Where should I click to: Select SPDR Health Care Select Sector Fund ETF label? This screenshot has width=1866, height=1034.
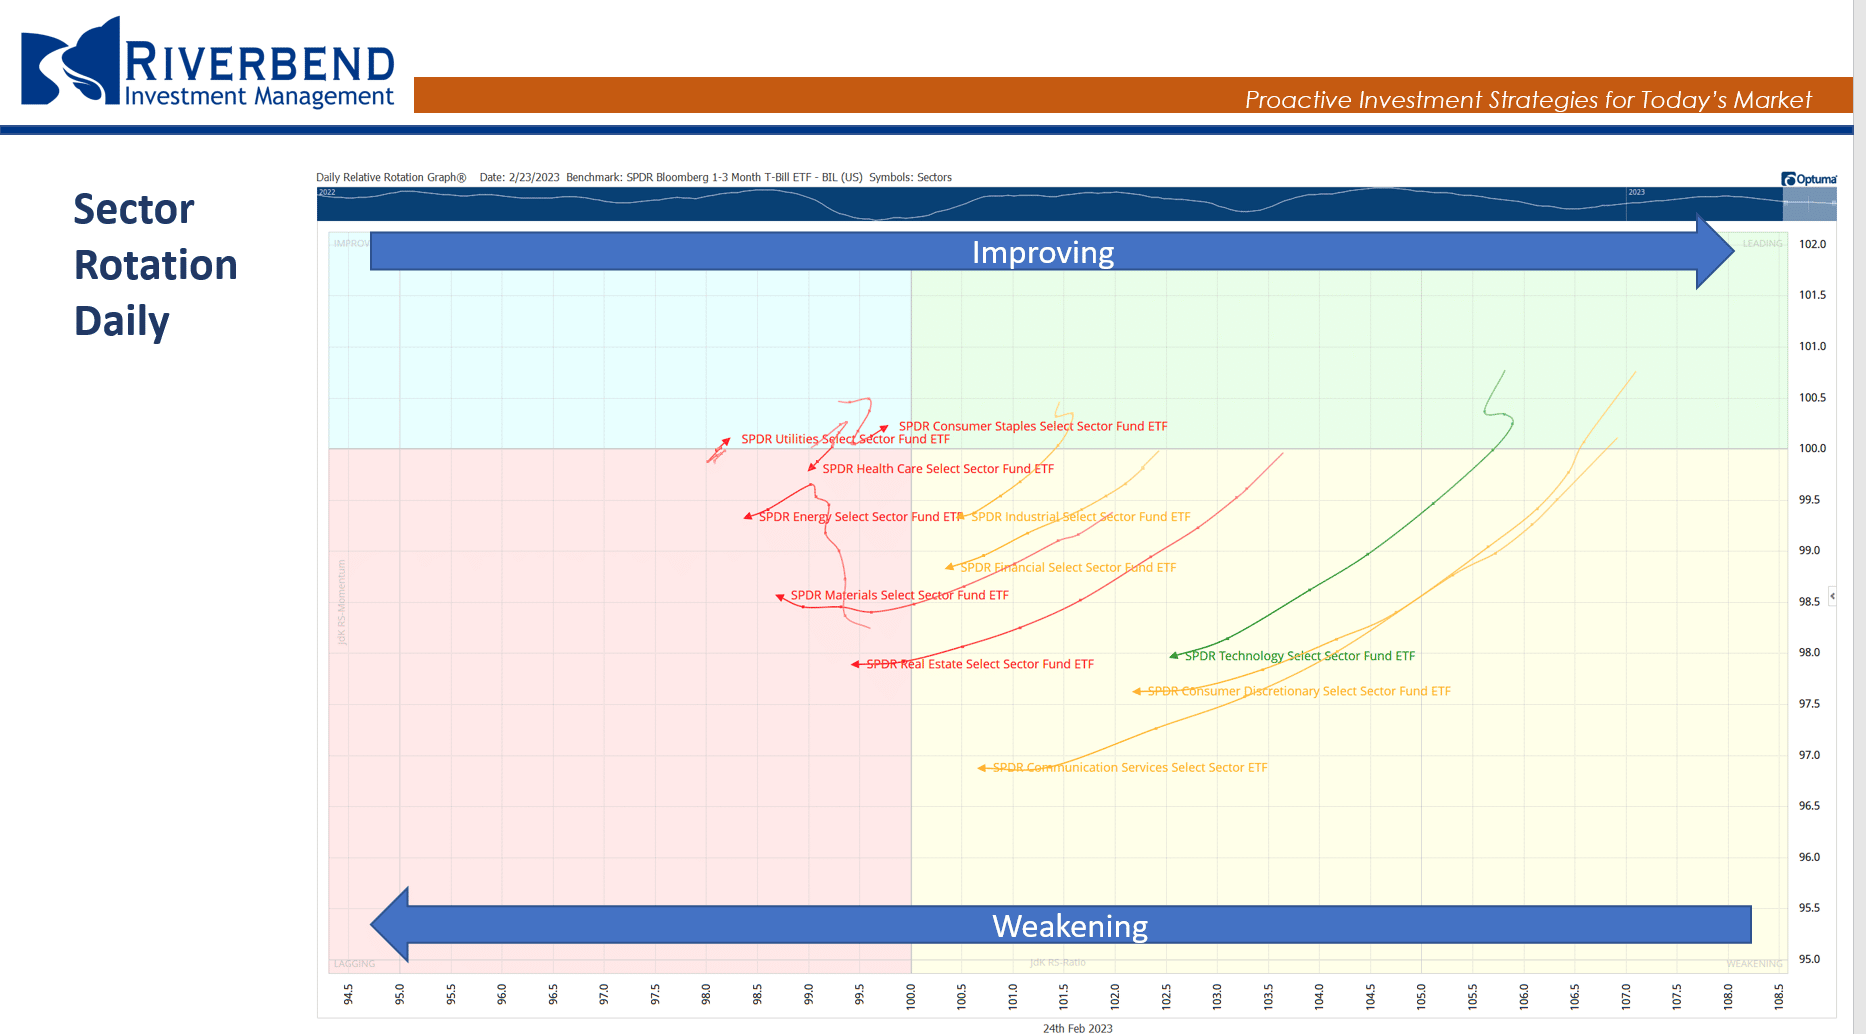point(938,468)
